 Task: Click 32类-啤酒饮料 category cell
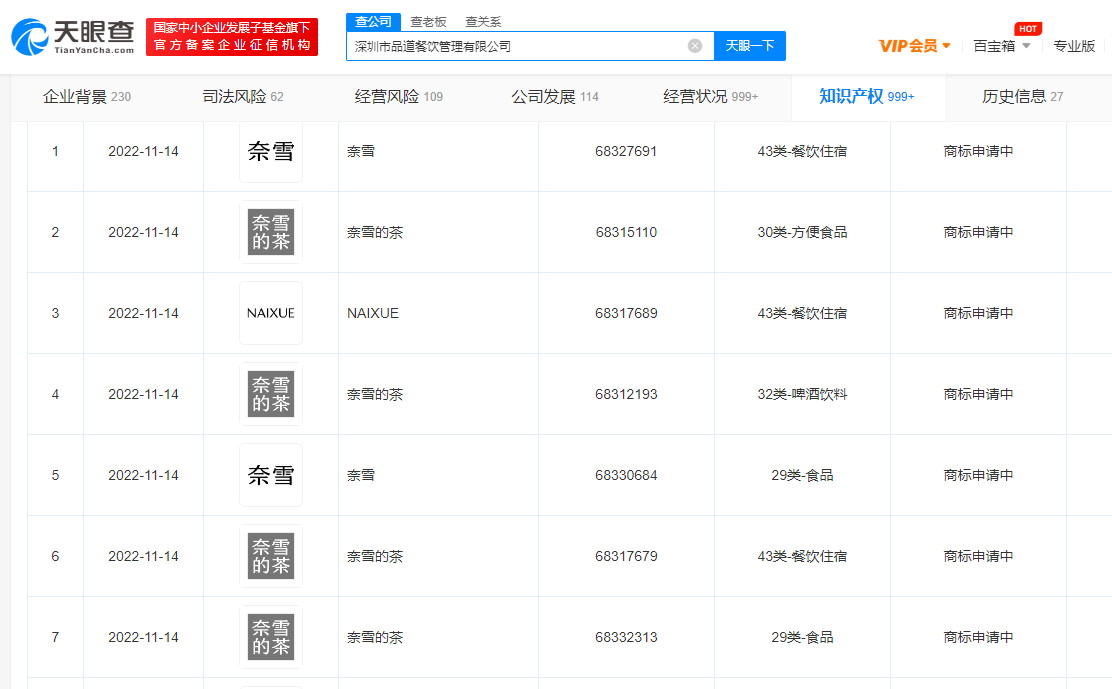pyautogui.click(x=802, y=394)
